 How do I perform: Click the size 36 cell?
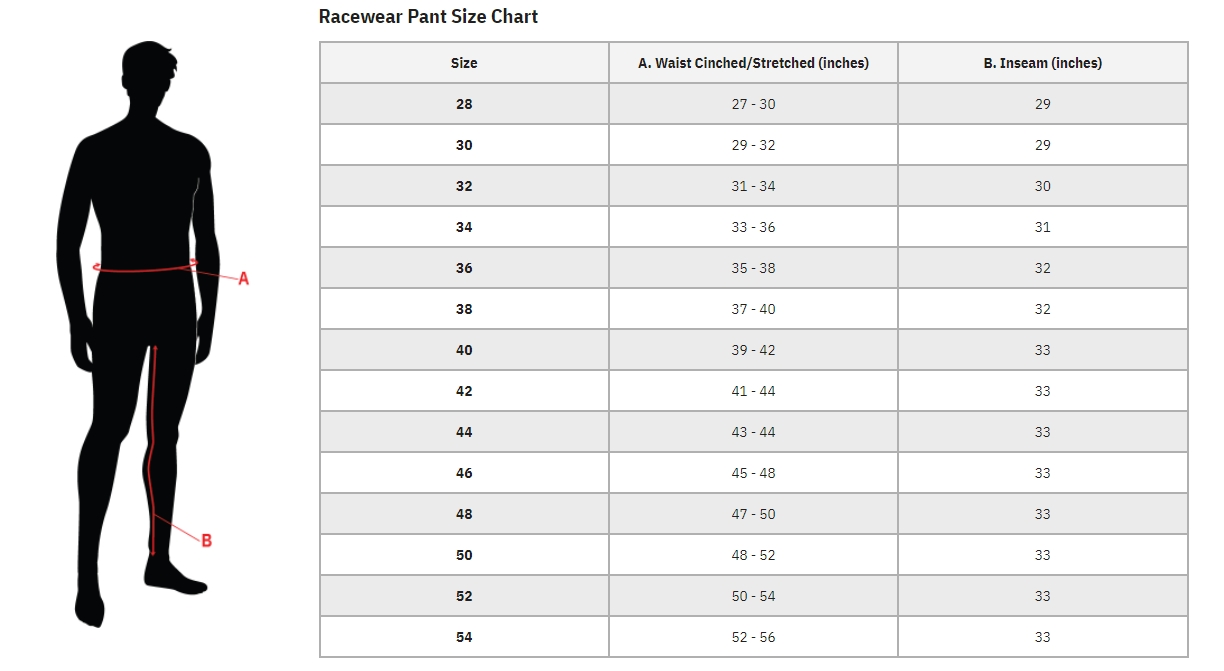[x=464, y=268]
